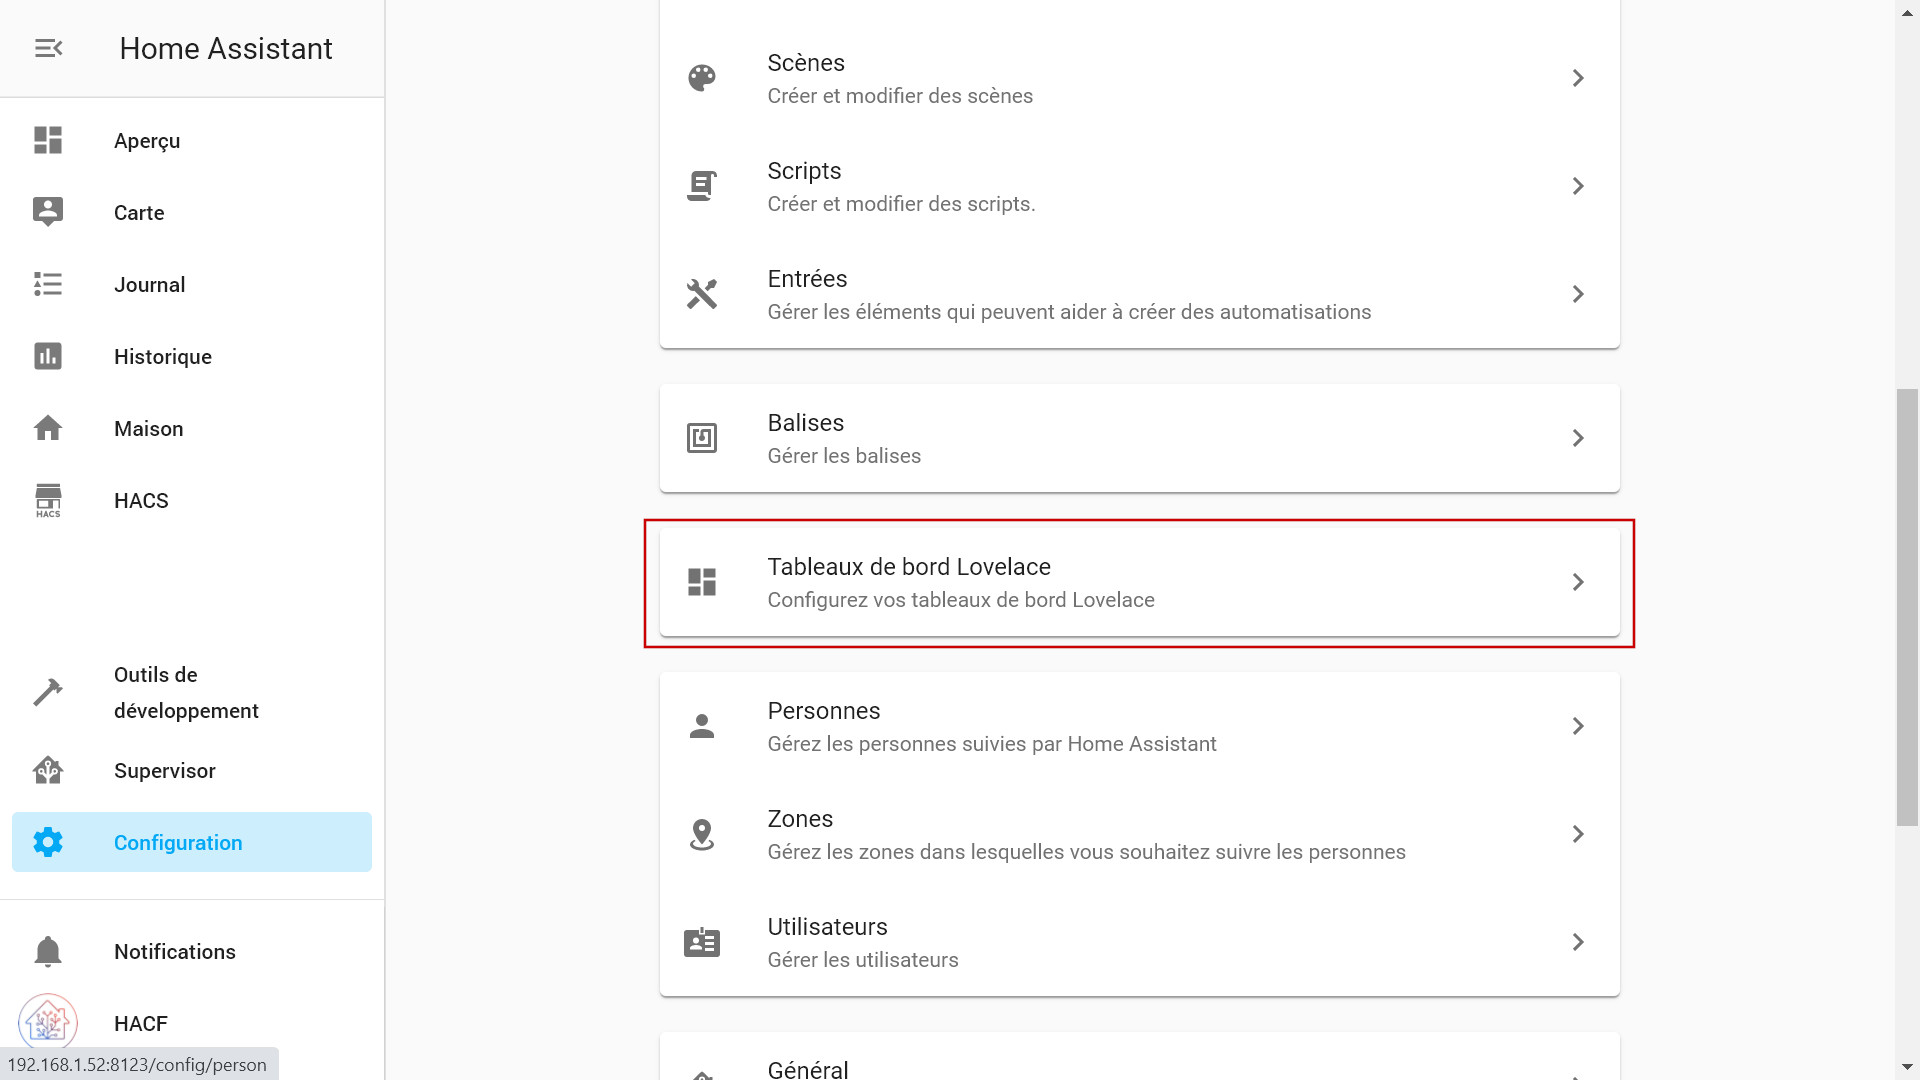
Task: Open Utilisateurs via its chevron arrow
Action: [x=1578, y=942]
